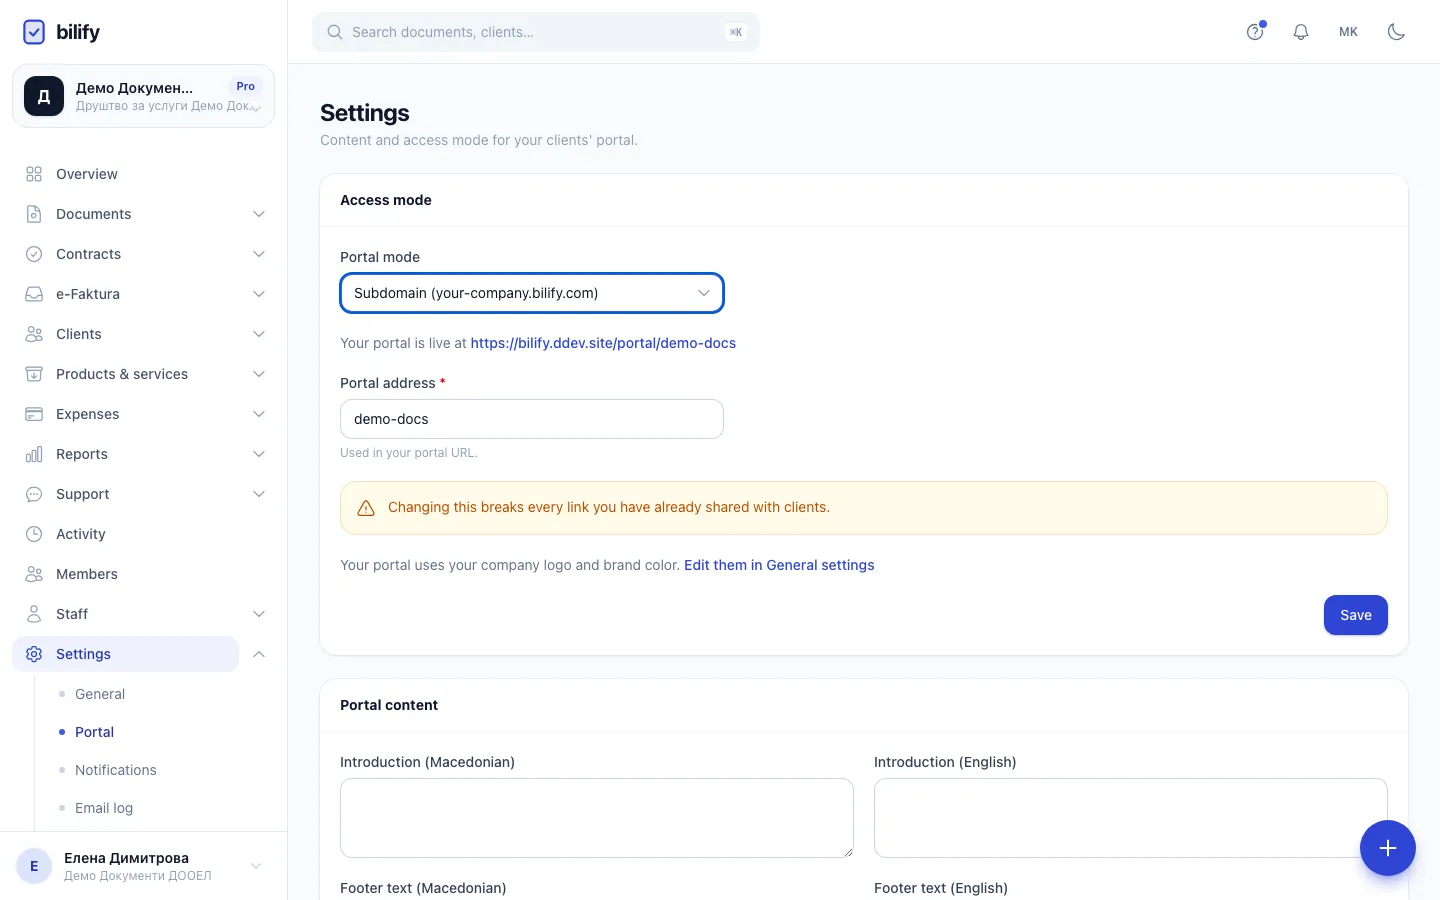
Task: Click the Support chat bubble icon
Action: (x=34, y=494)
